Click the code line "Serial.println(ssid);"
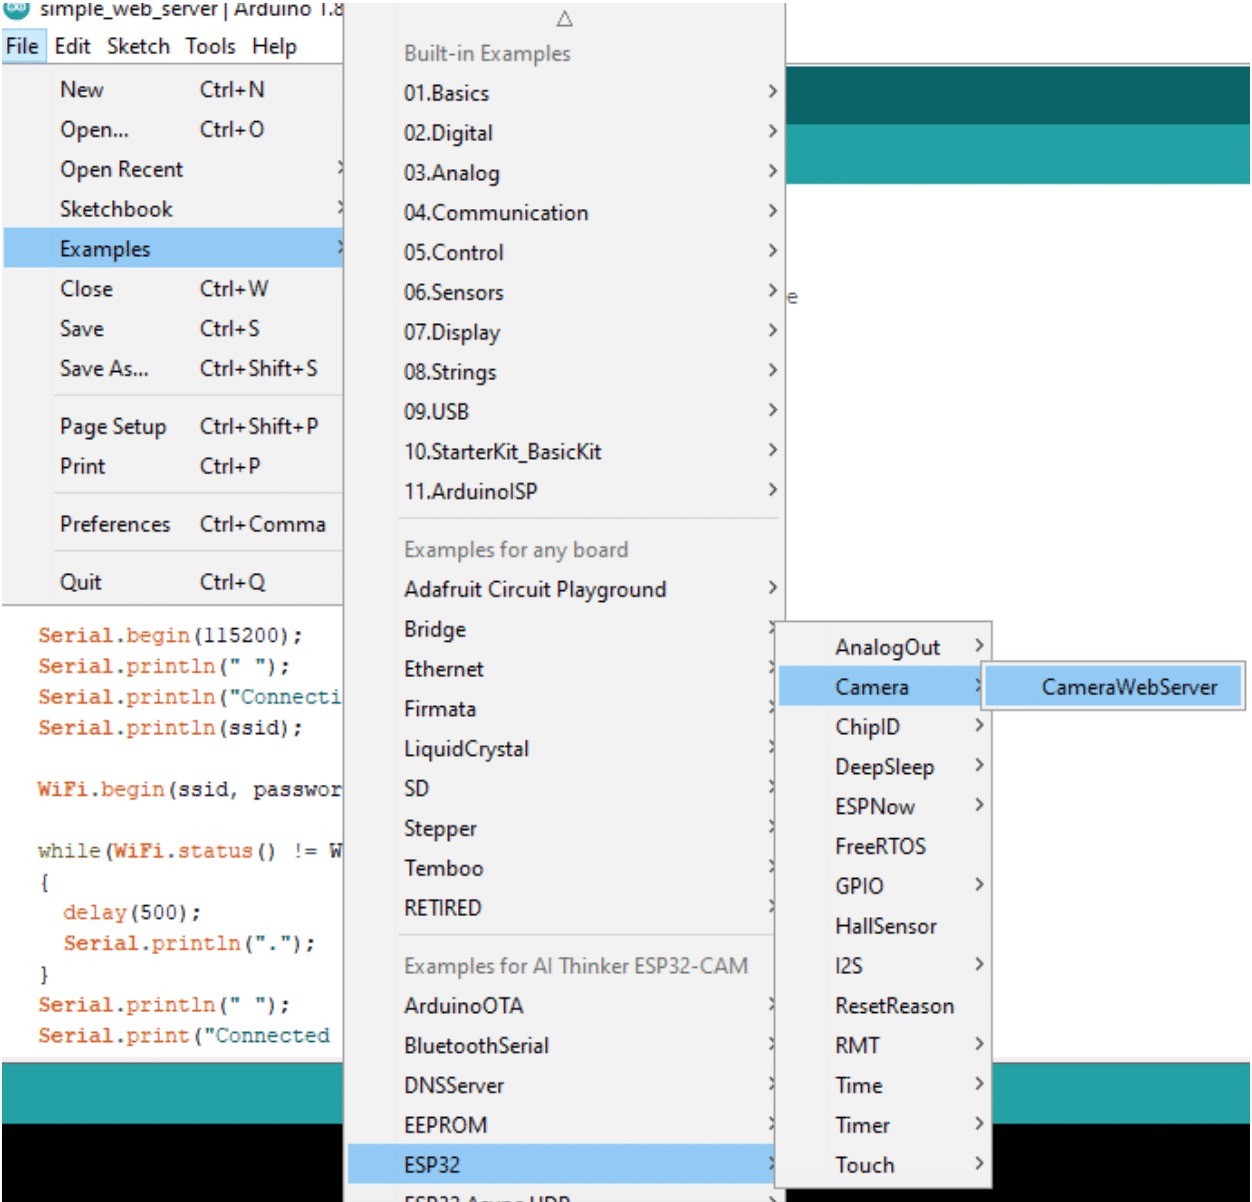This screenshot has height=1202, width=1252. pos(170,728)
